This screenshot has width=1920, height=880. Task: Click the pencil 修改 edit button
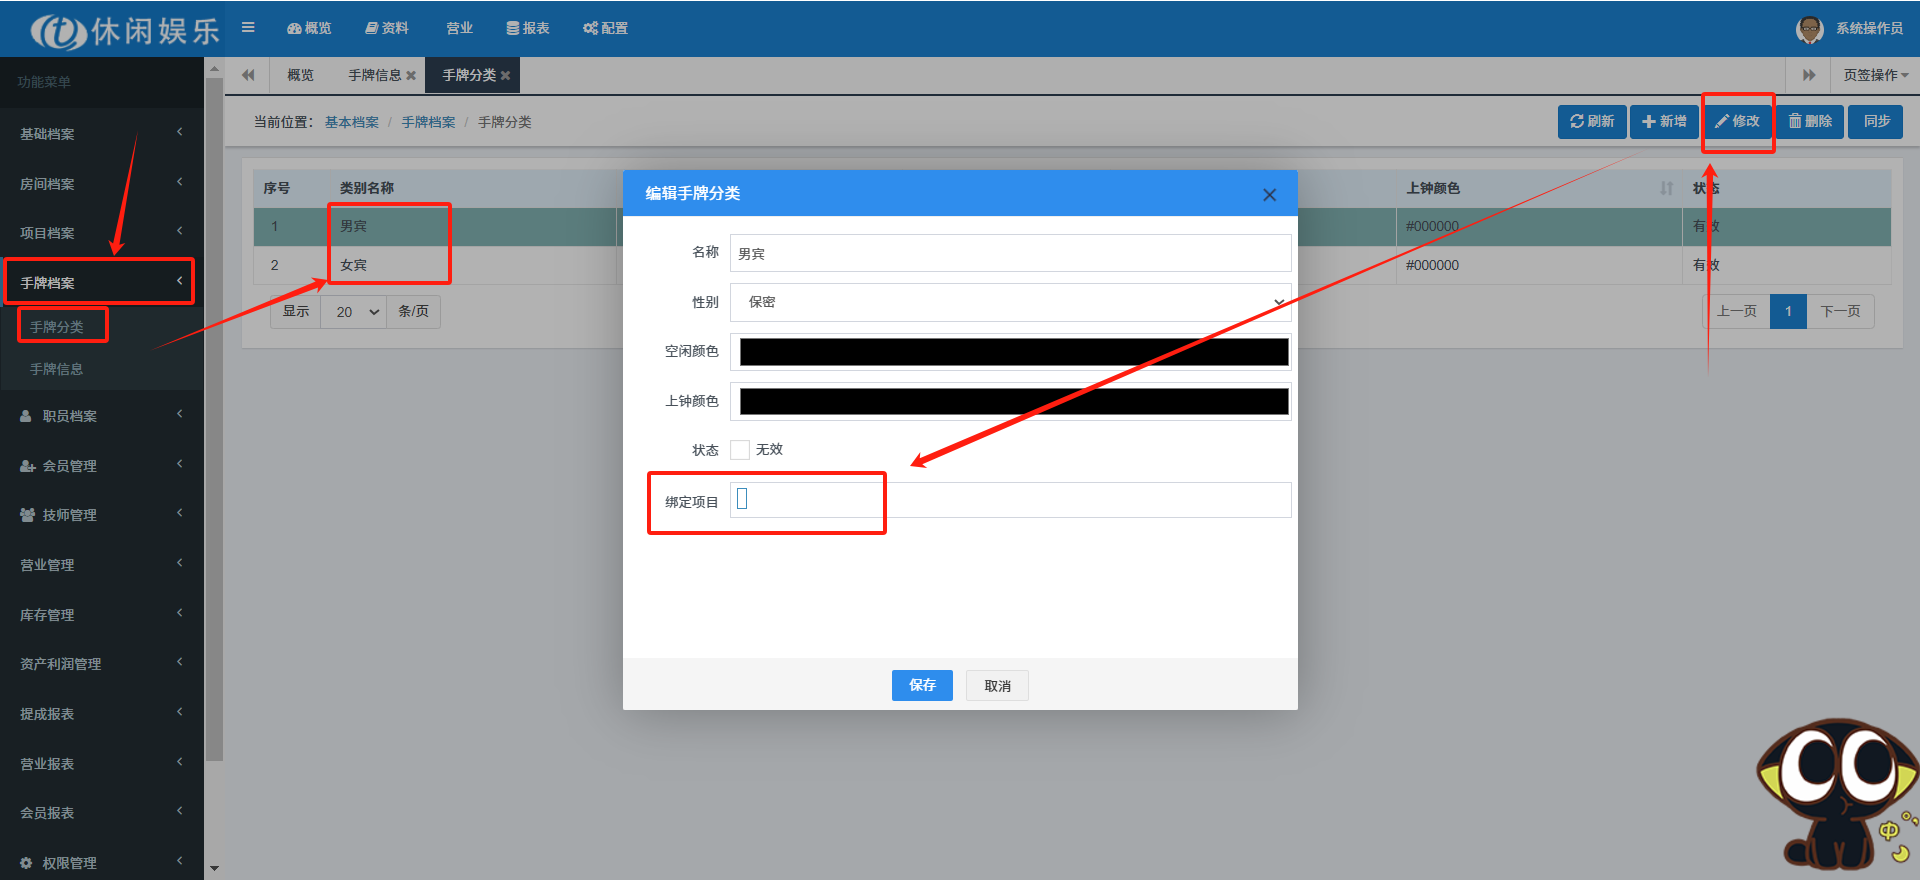pos(1737,121)
